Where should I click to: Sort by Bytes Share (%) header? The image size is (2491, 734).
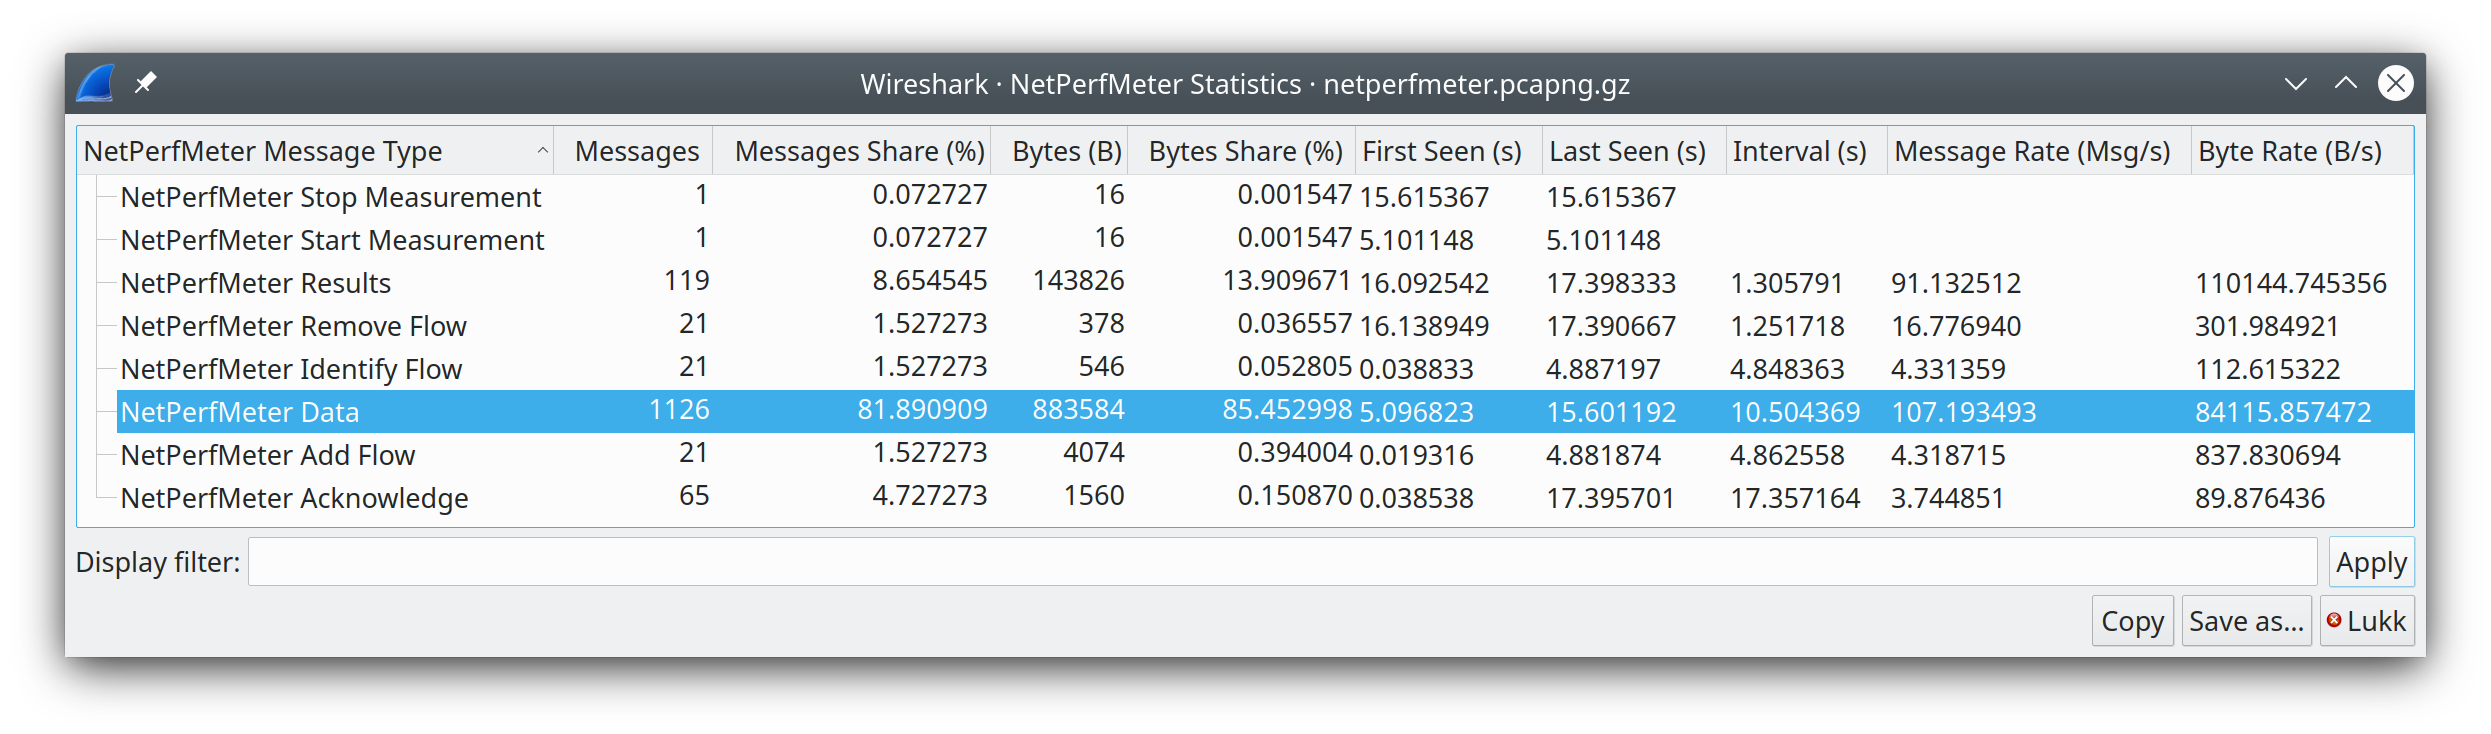point(1244,151)
